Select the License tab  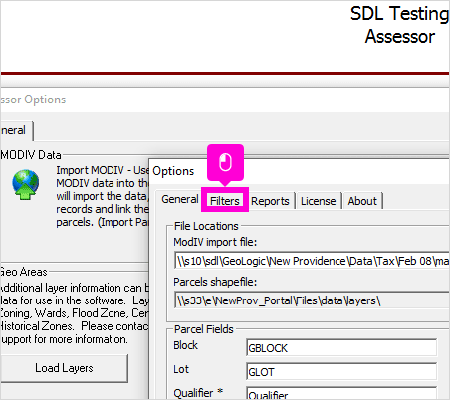(x=318, y=201)
